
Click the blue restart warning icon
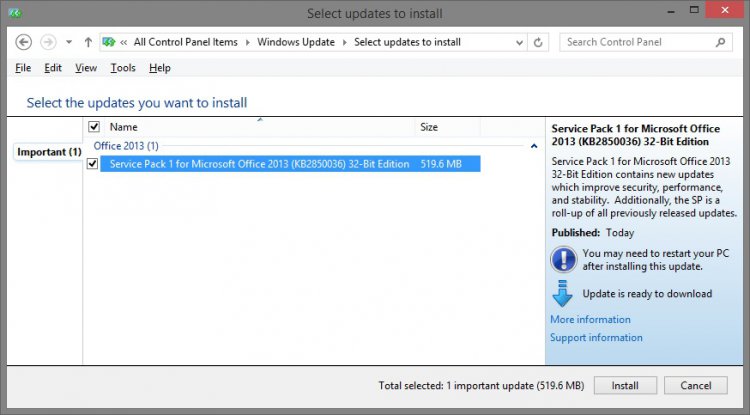pos(563,260)
